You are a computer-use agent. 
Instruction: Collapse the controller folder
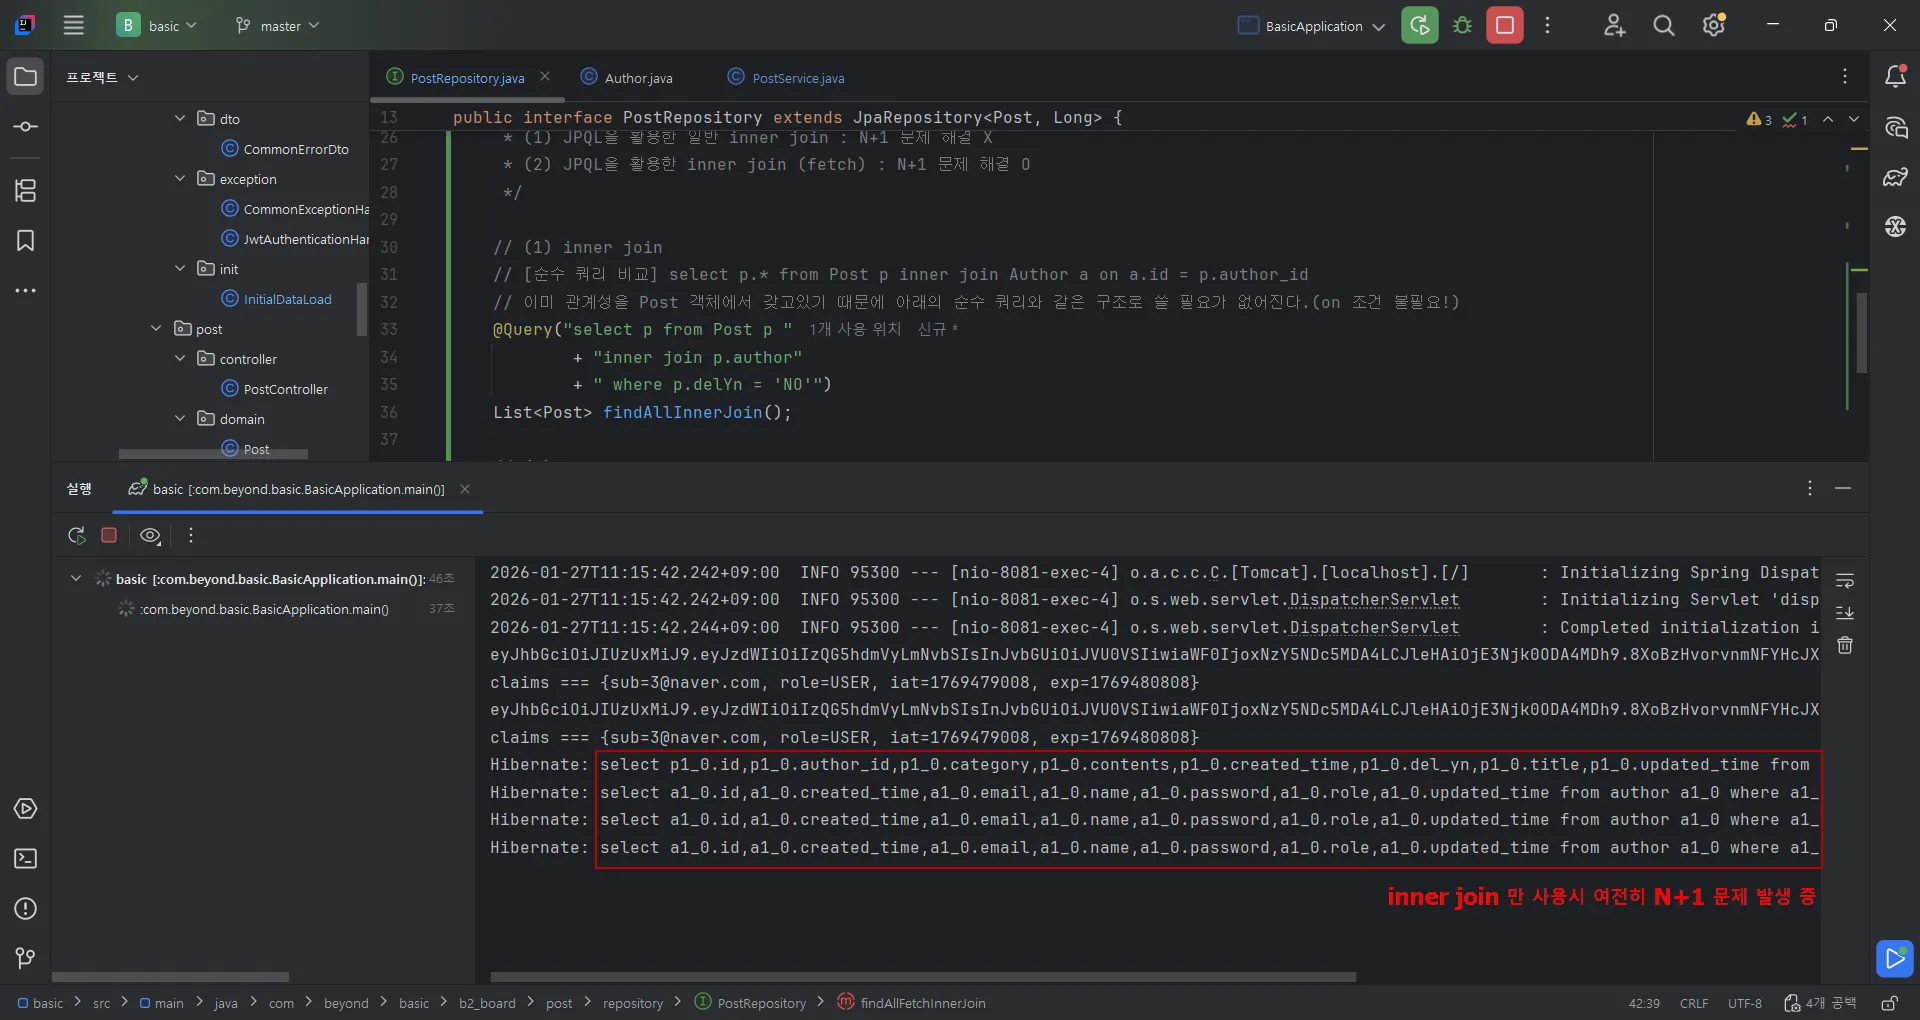tap(180, 358)
